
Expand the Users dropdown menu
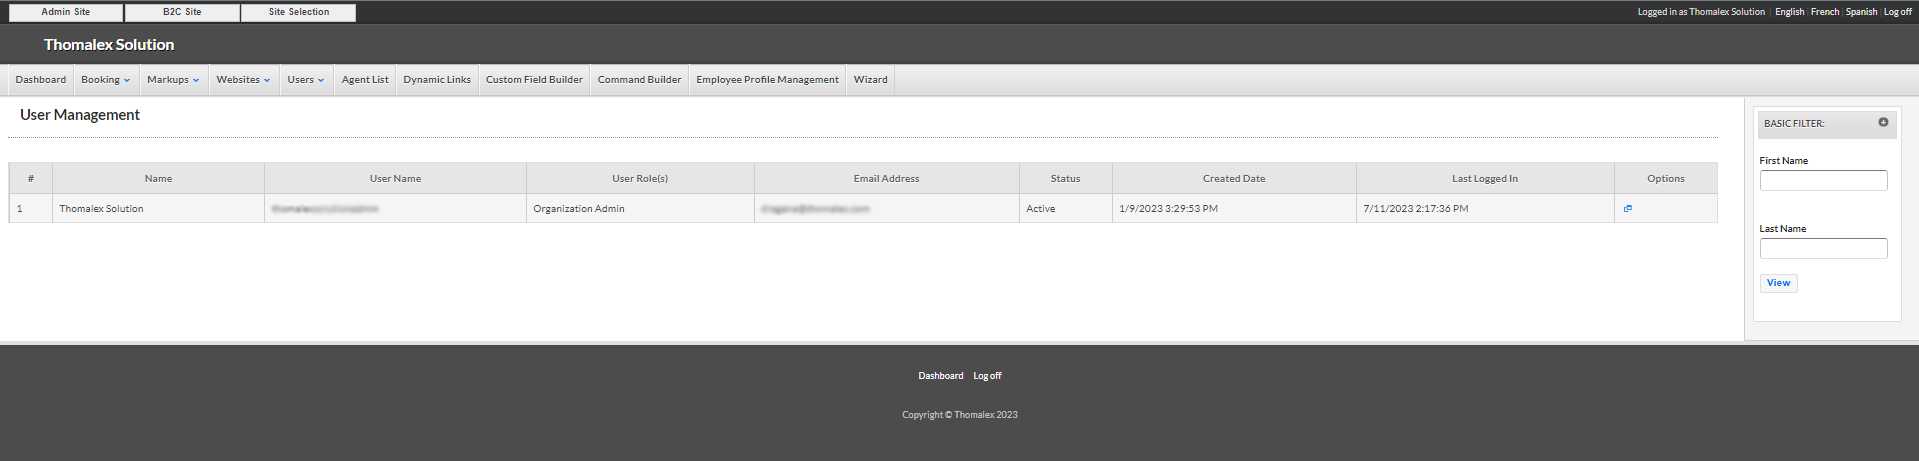pos(306,80)
